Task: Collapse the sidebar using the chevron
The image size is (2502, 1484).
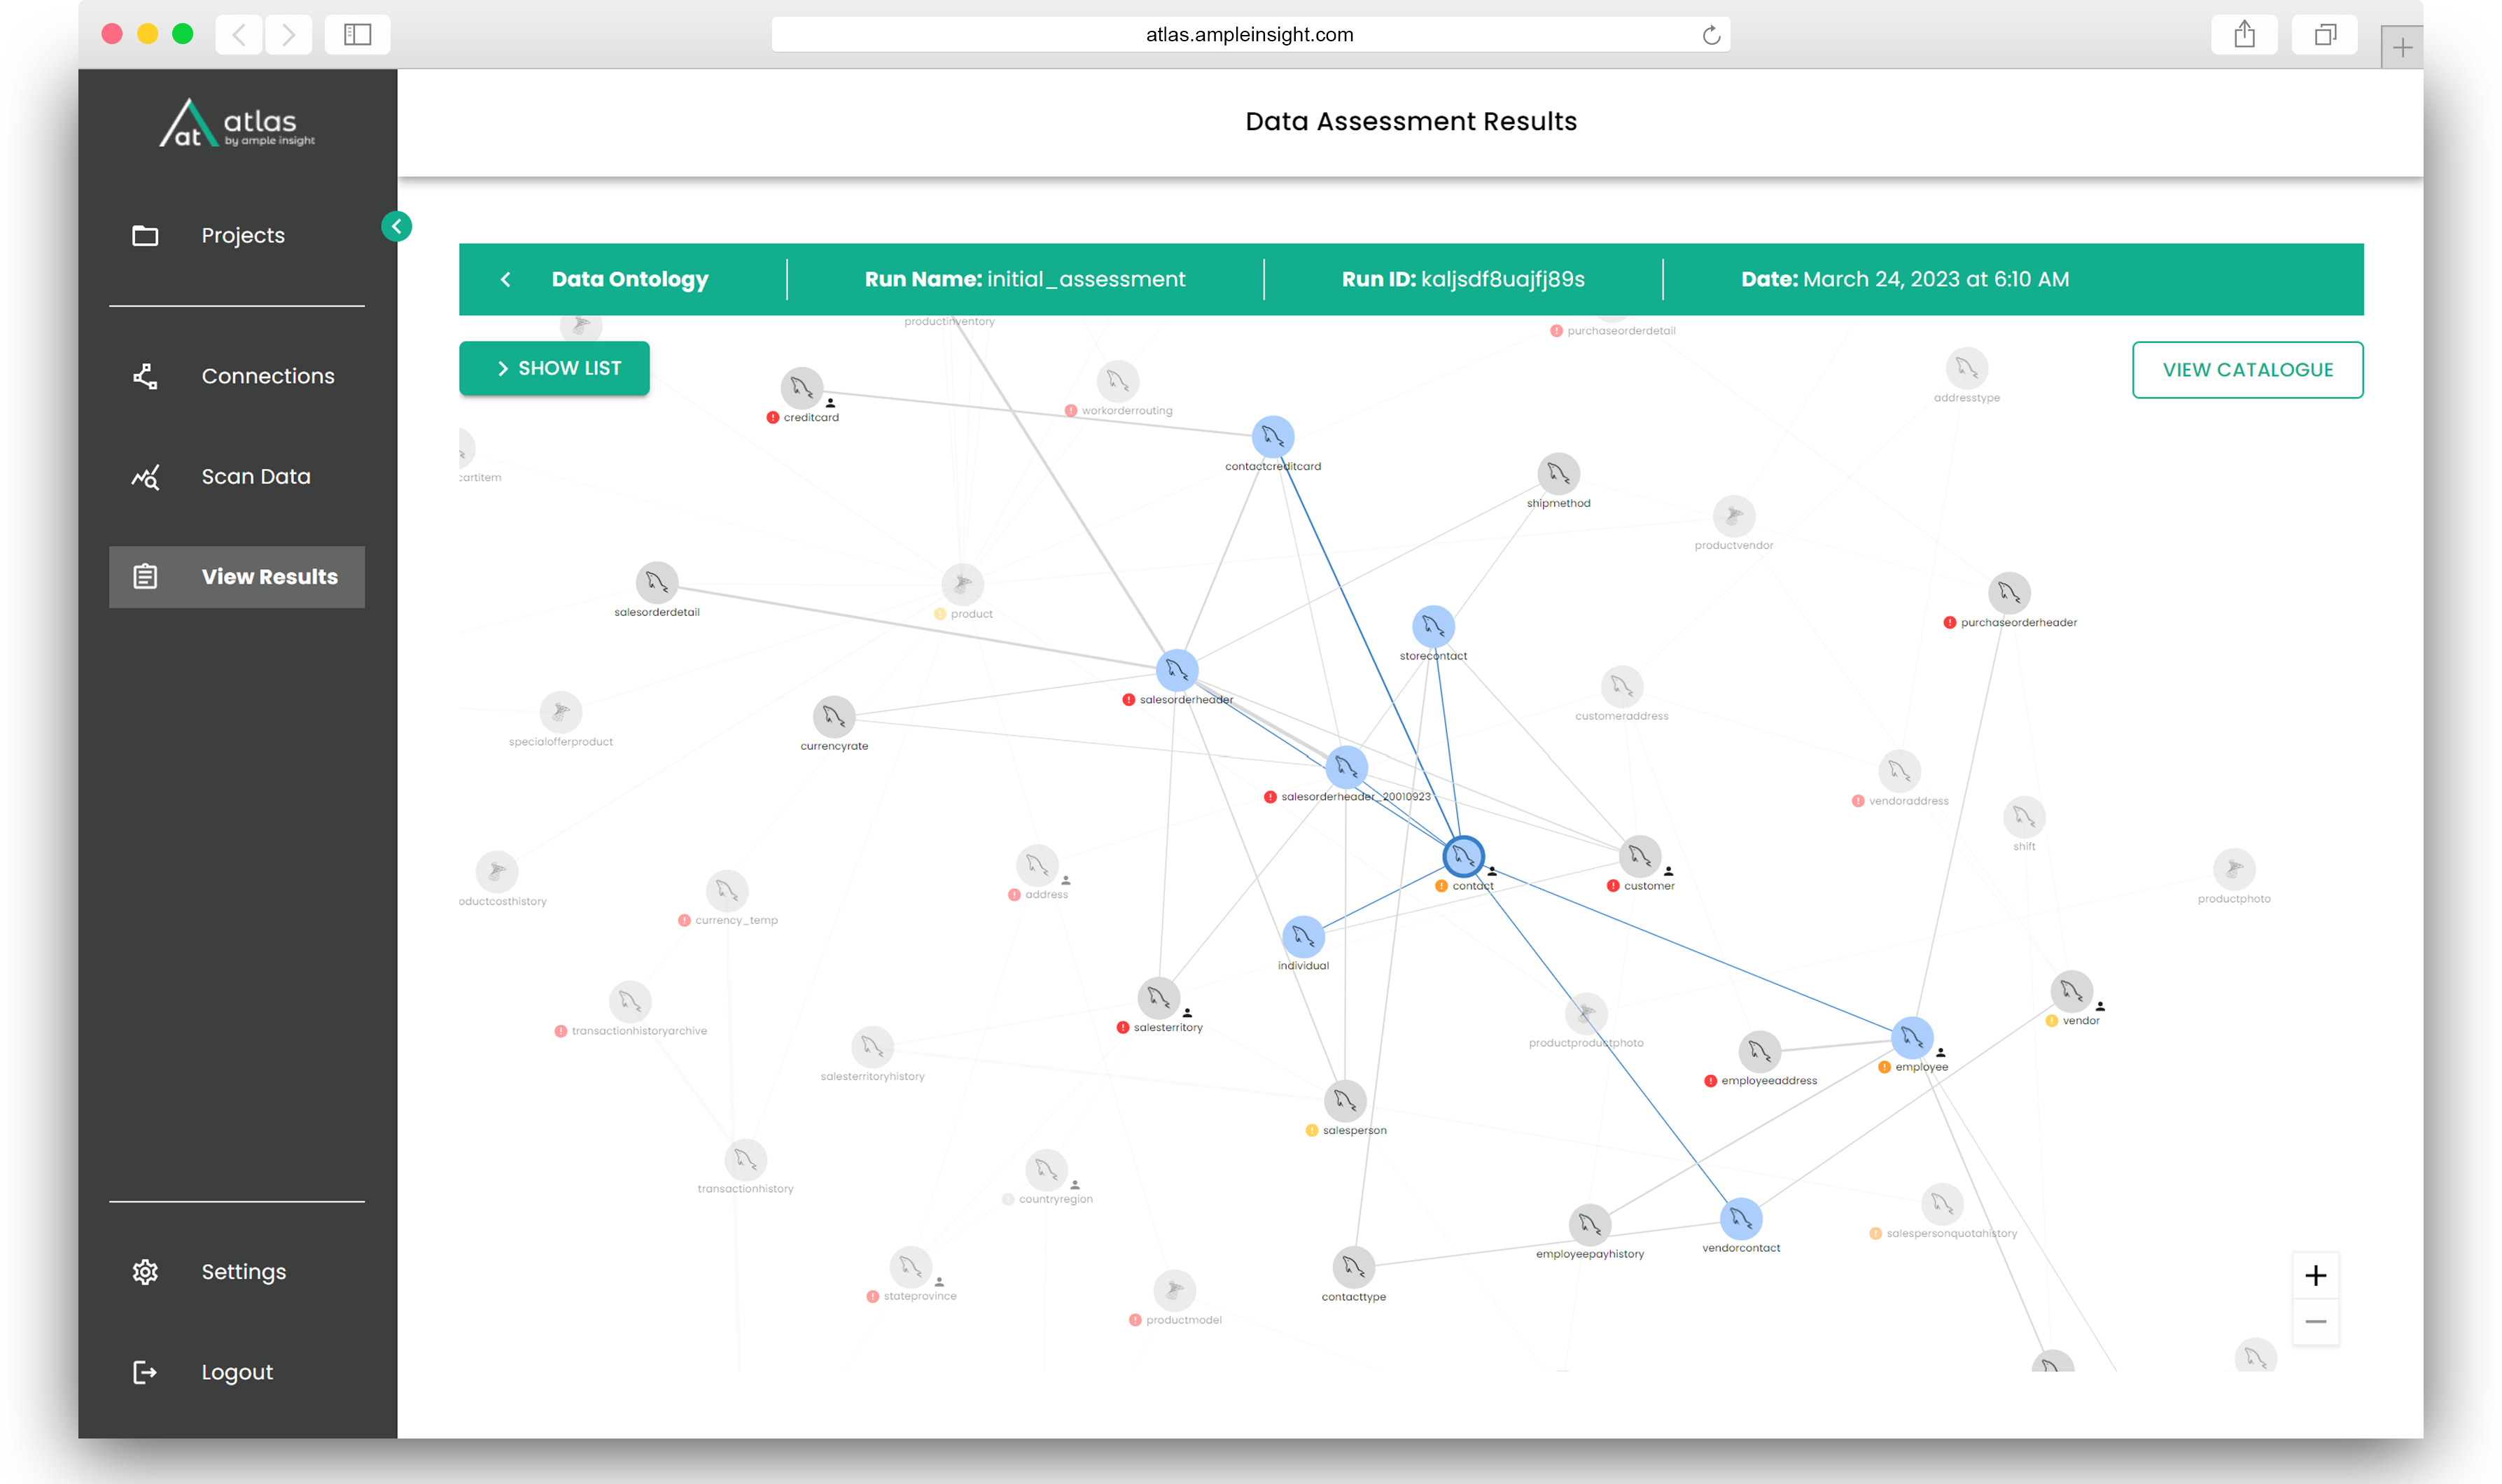Action: [x=397, y=226]
